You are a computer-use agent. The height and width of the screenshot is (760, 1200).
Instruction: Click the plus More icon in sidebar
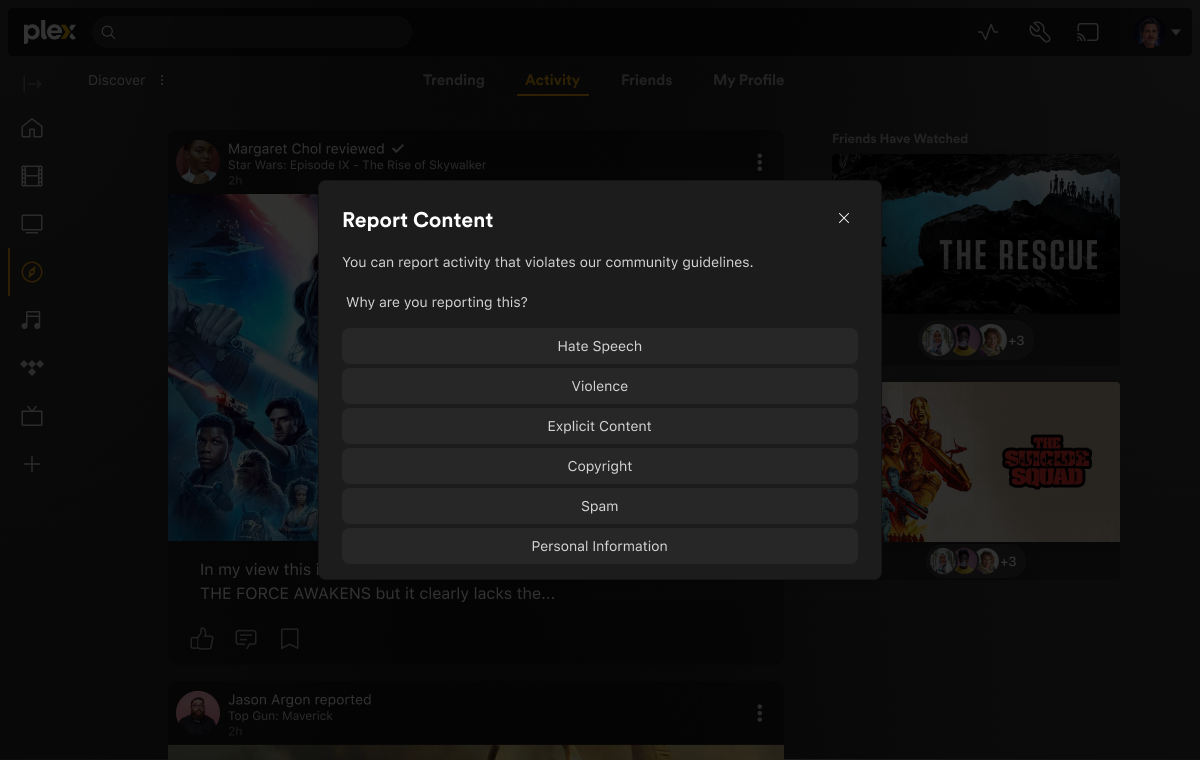click(x=32, y=464)
